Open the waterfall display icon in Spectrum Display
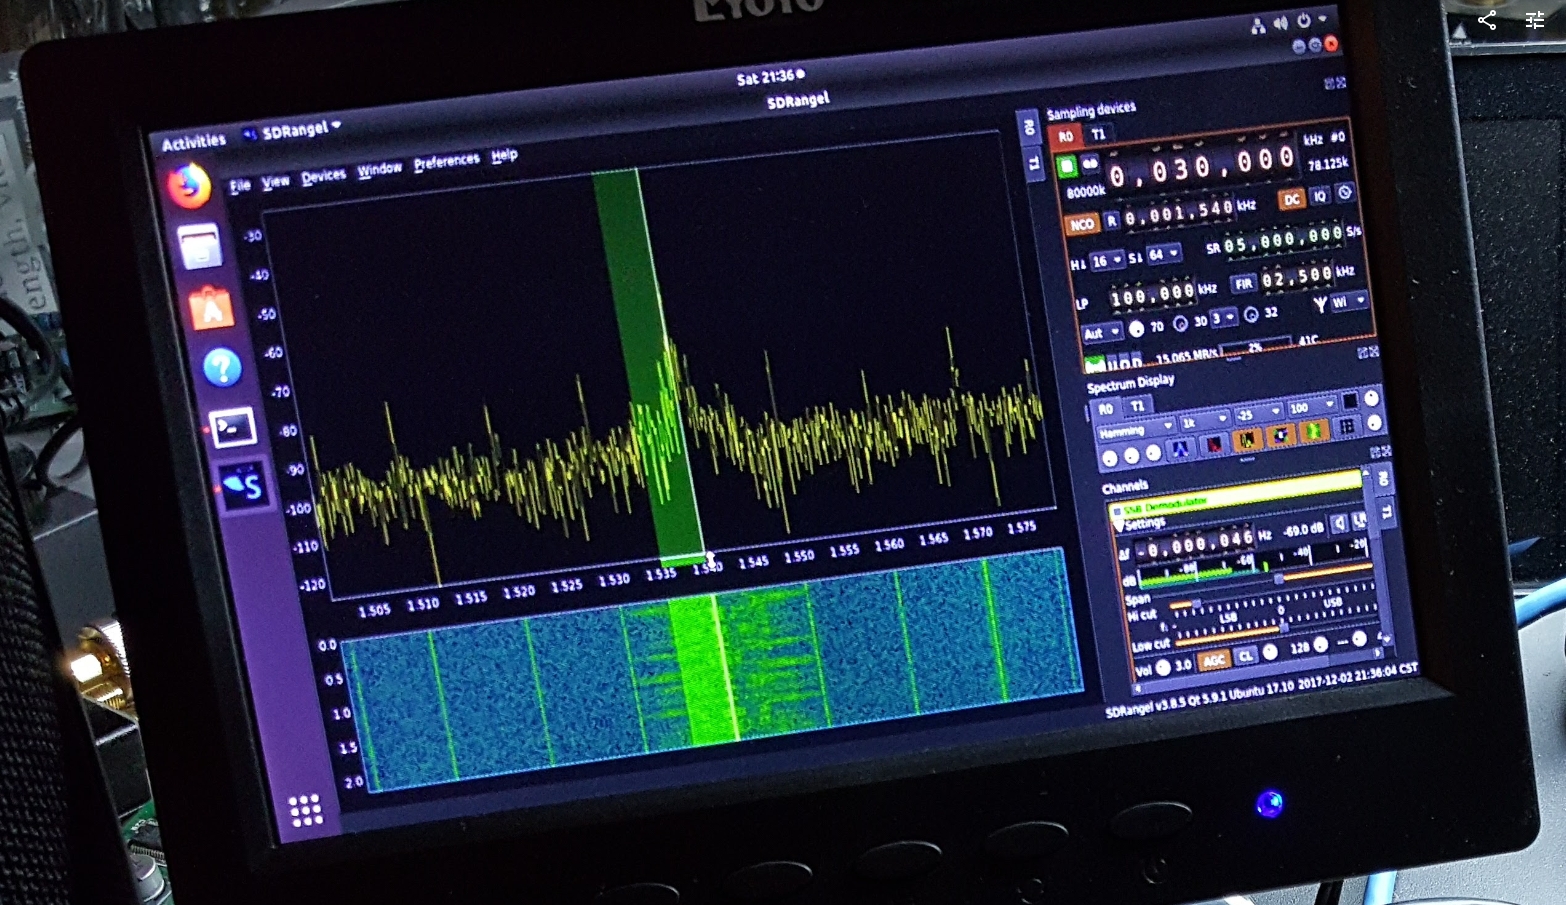The height and width of the screenshot is (905, 1566). point(1181,448)
